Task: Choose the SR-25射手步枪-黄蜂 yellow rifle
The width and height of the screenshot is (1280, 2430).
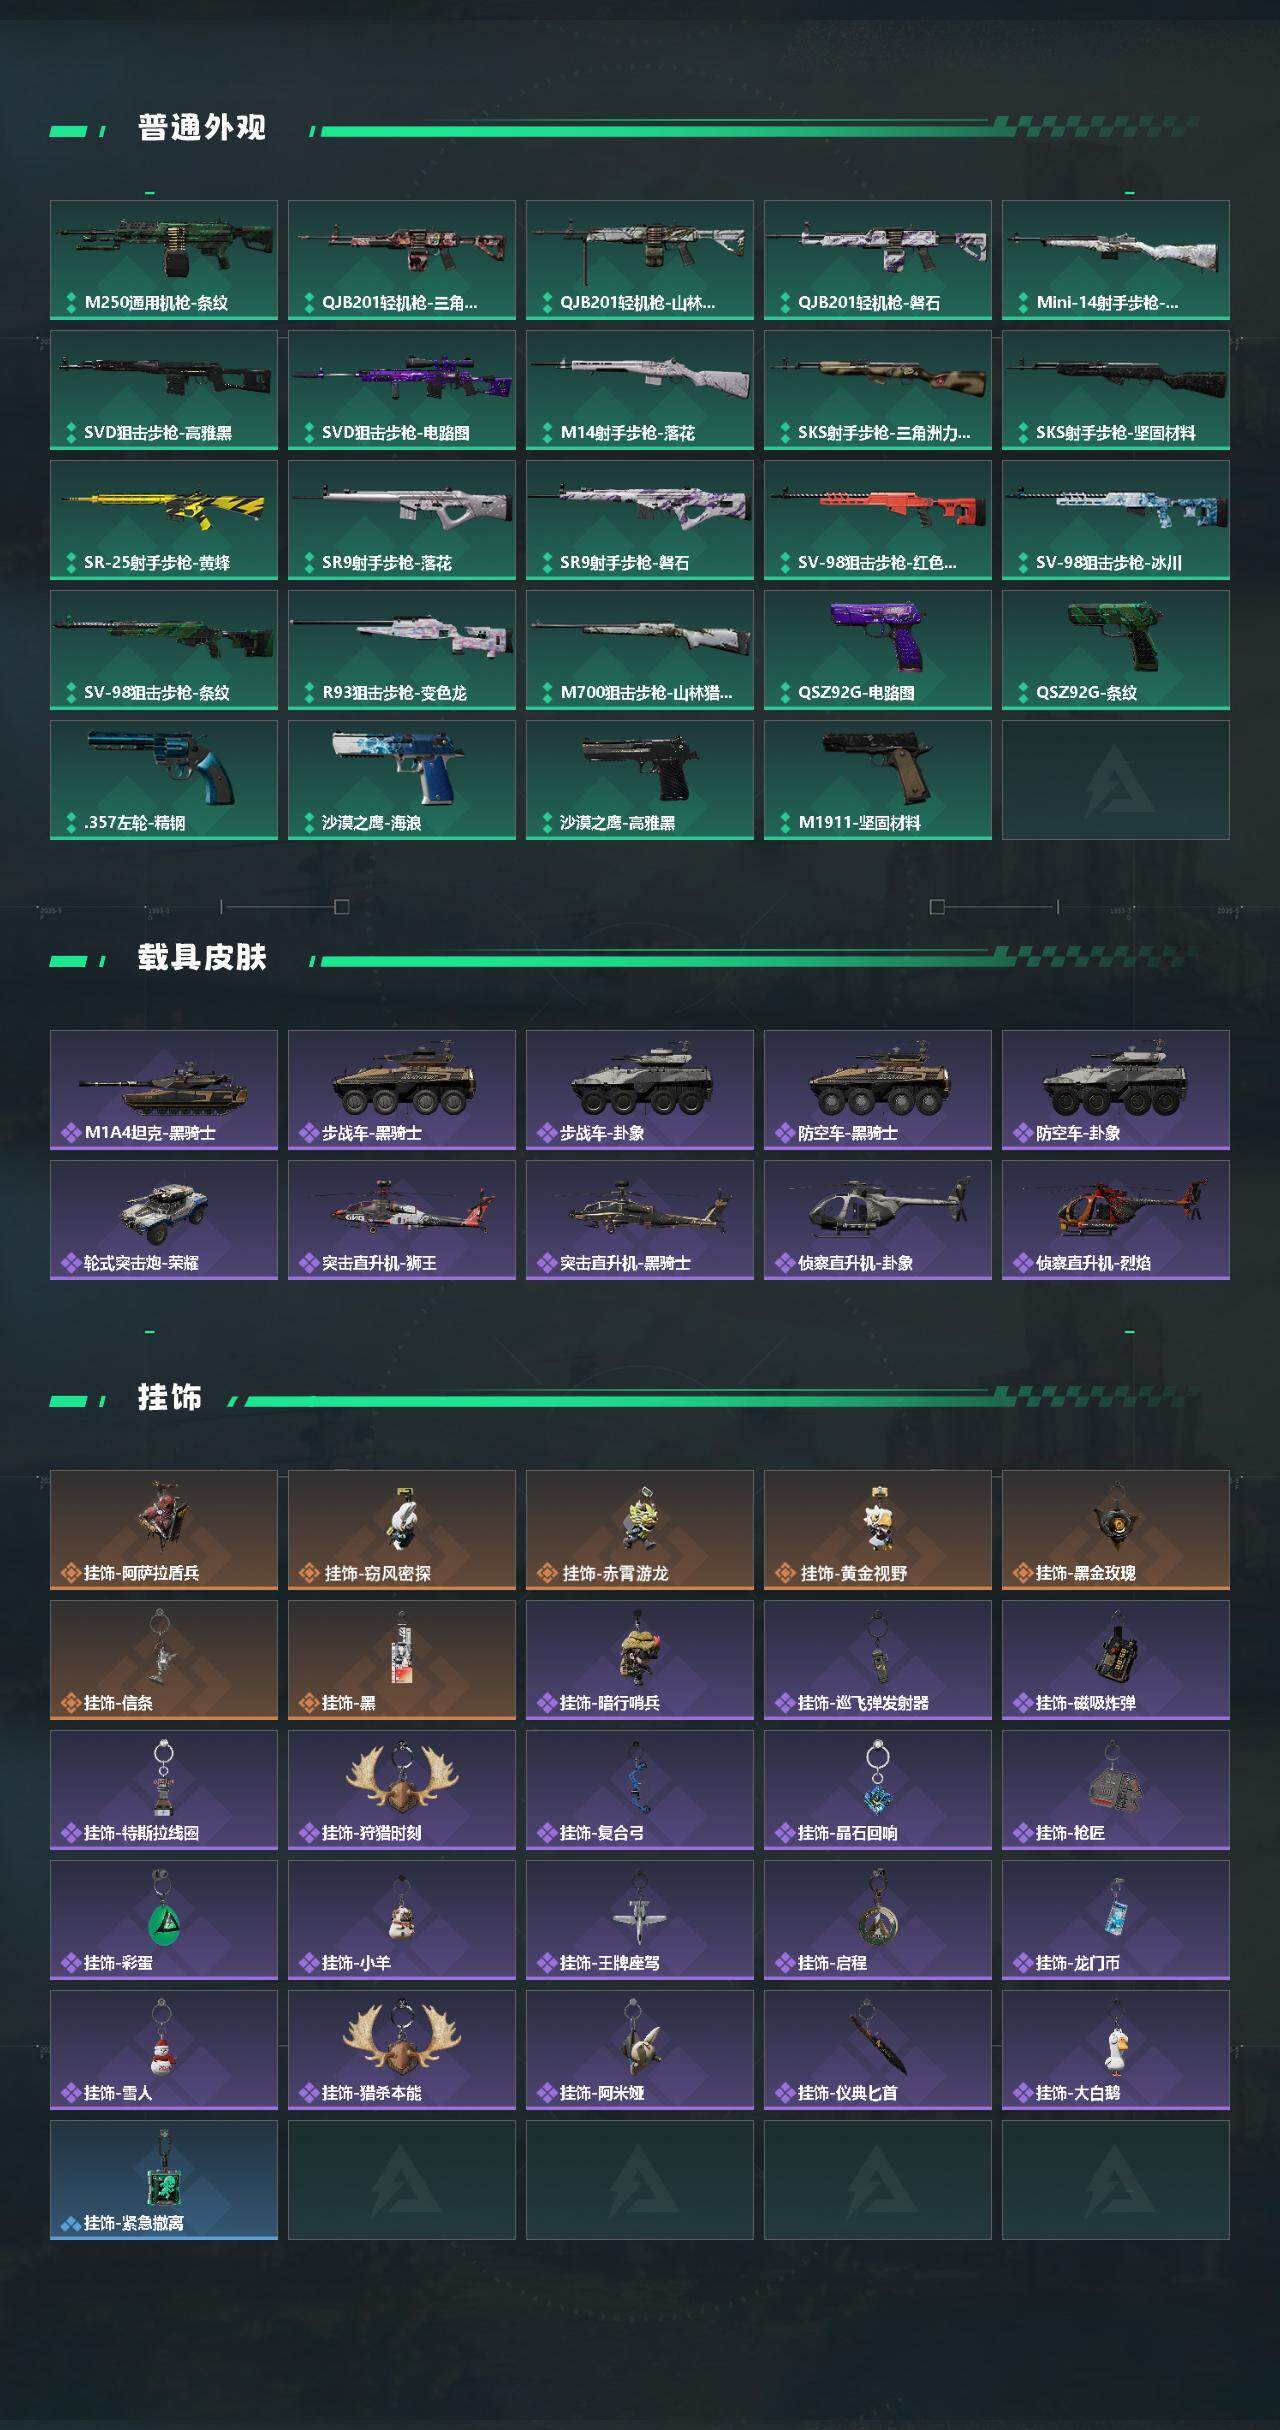Action: (164, 520)
